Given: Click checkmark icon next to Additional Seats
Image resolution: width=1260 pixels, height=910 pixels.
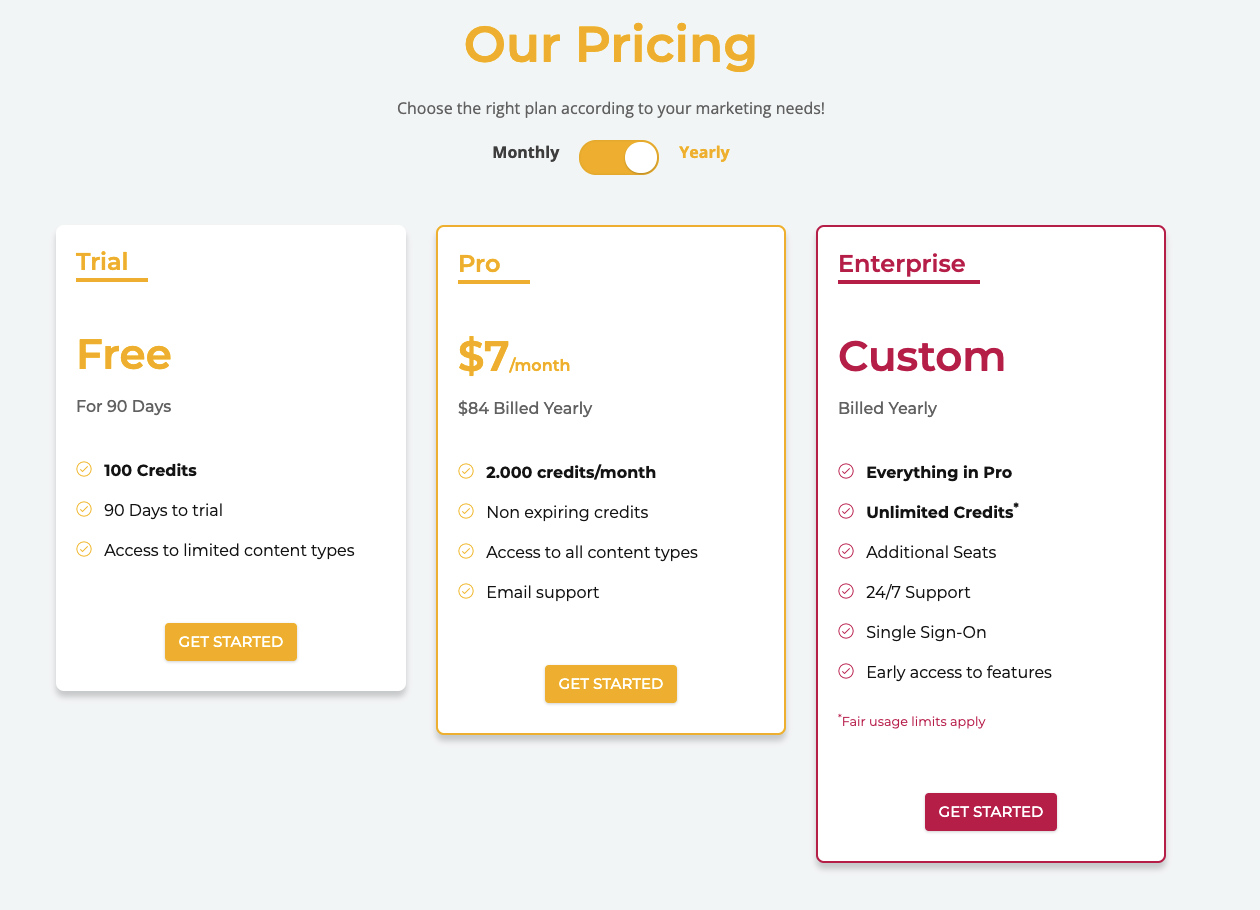Looking at the screenshot, I should 846,552.
